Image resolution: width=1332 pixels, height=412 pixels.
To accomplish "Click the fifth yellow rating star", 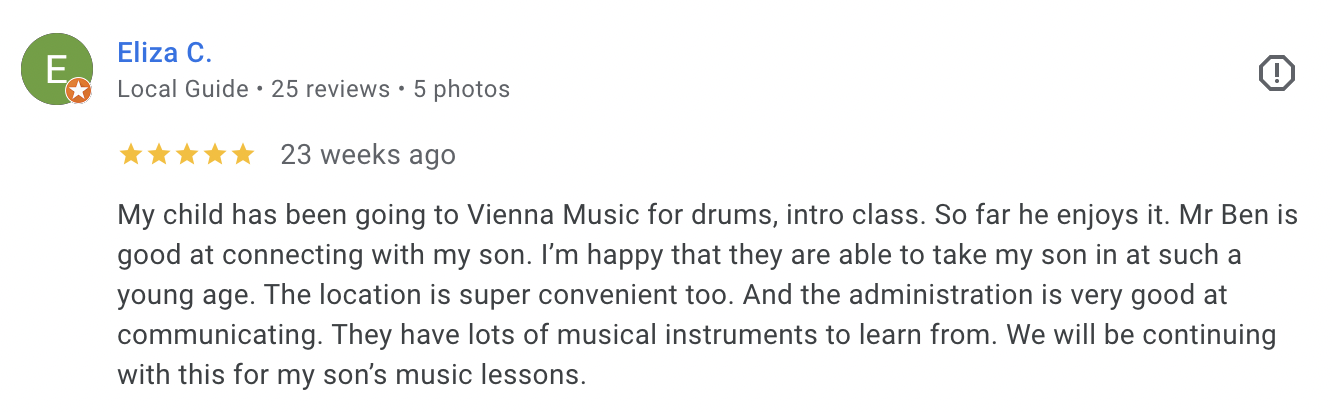I will pos(242,155).
